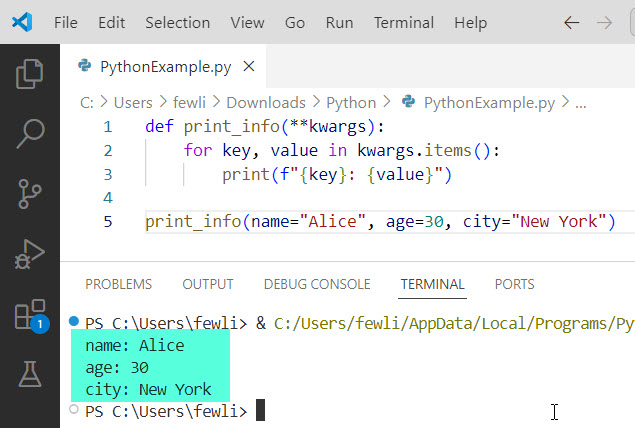Viewport: 635px width, 428px height.
Task: Click the terminal cursor at last prompt
Action: point(260,411)
